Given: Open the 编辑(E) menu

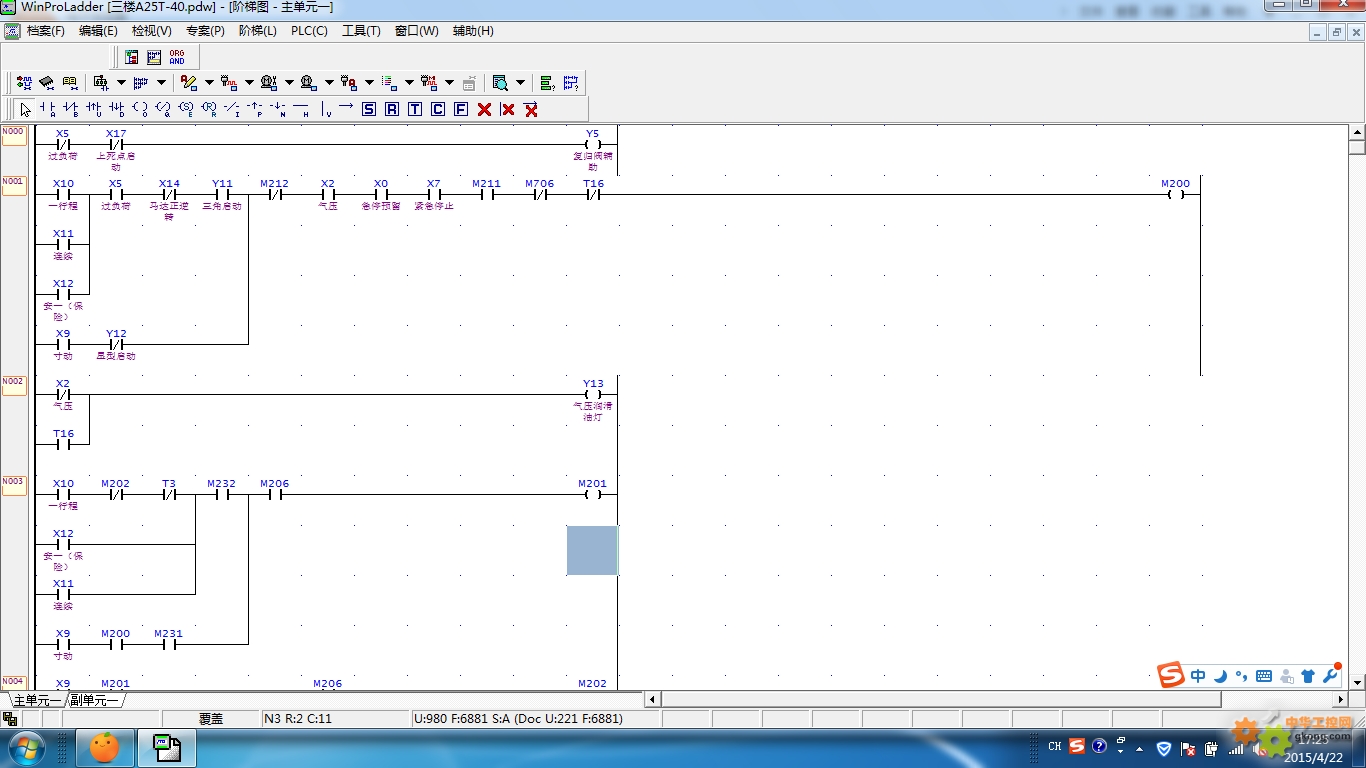Looking at the screenshot, I should click(98, 31).
